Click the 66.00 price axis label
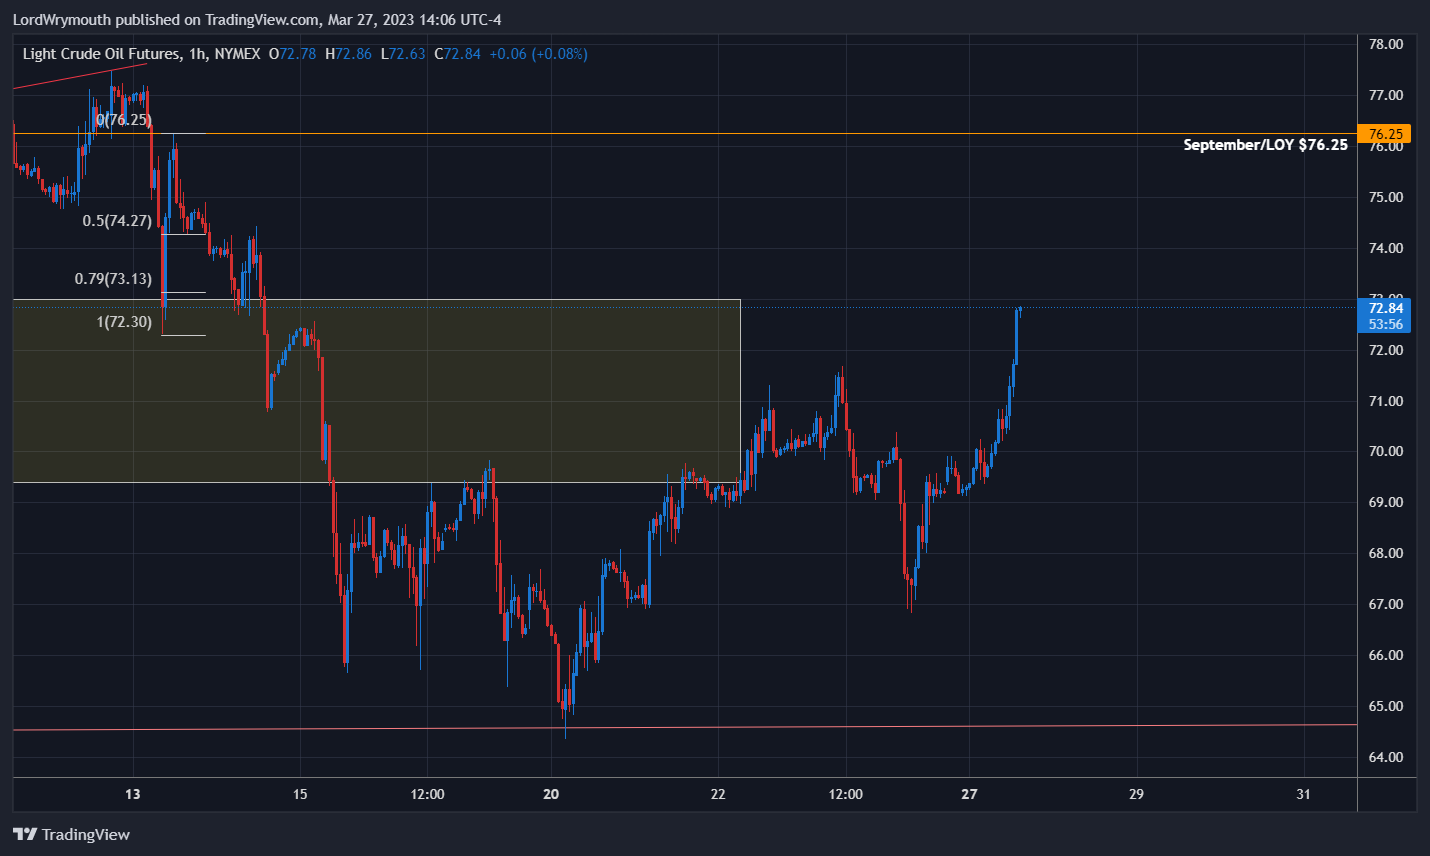Viewport: 1430px width, 856px height. pyautogui.click(x=1385, y=655)
